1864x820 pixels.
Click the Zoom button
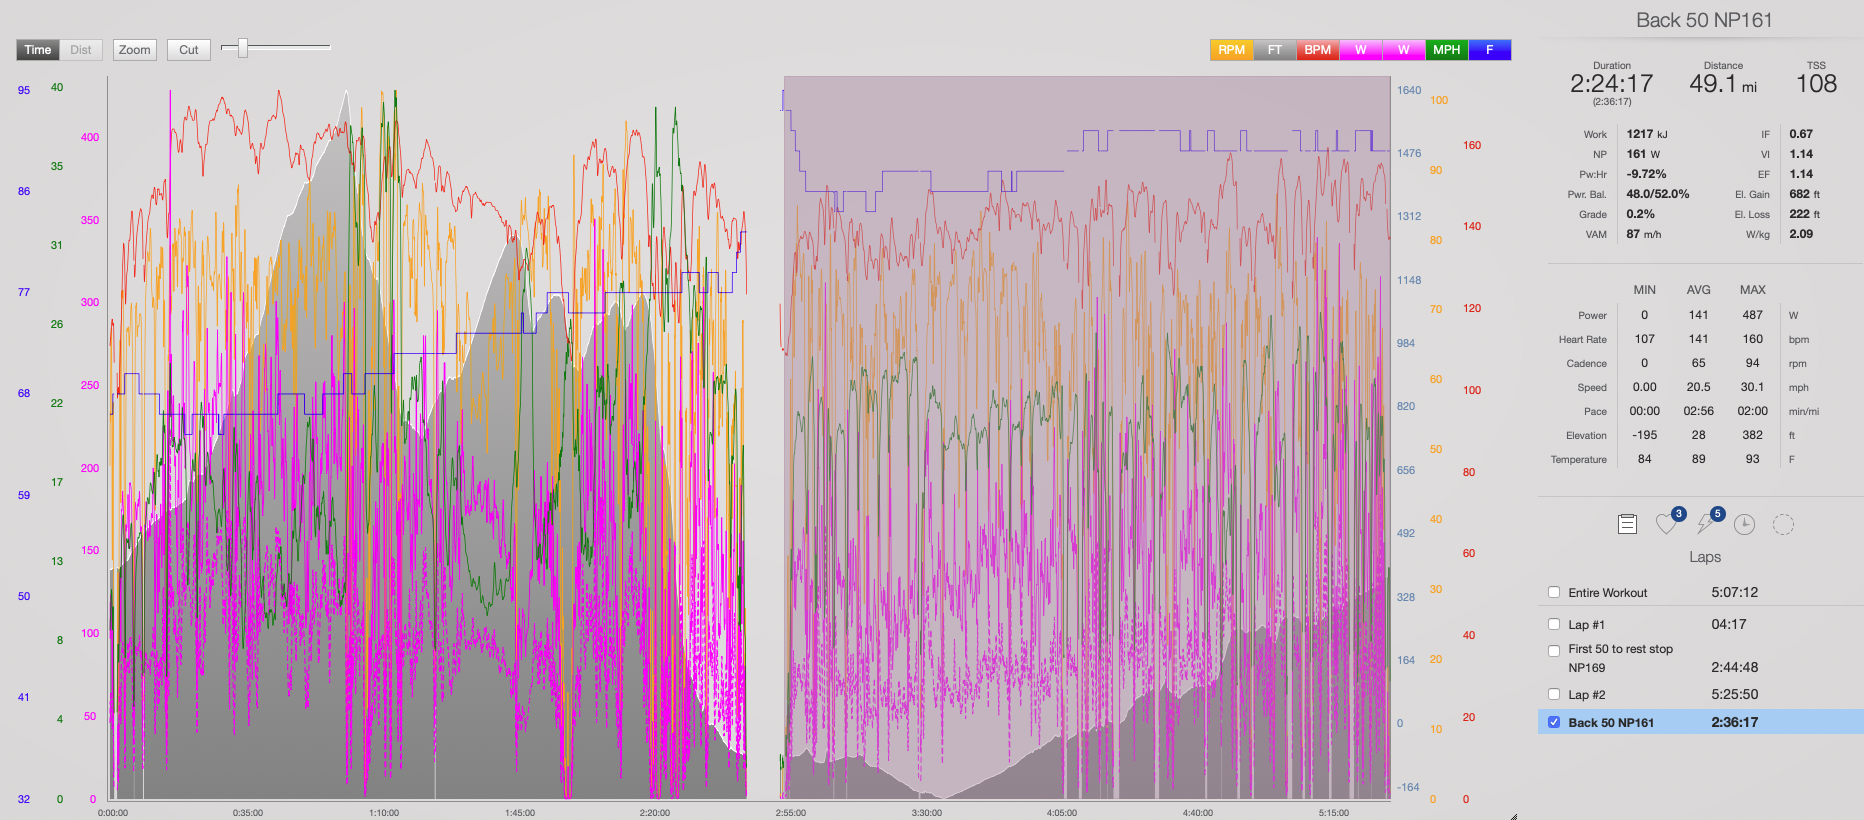tap(135, 50)
